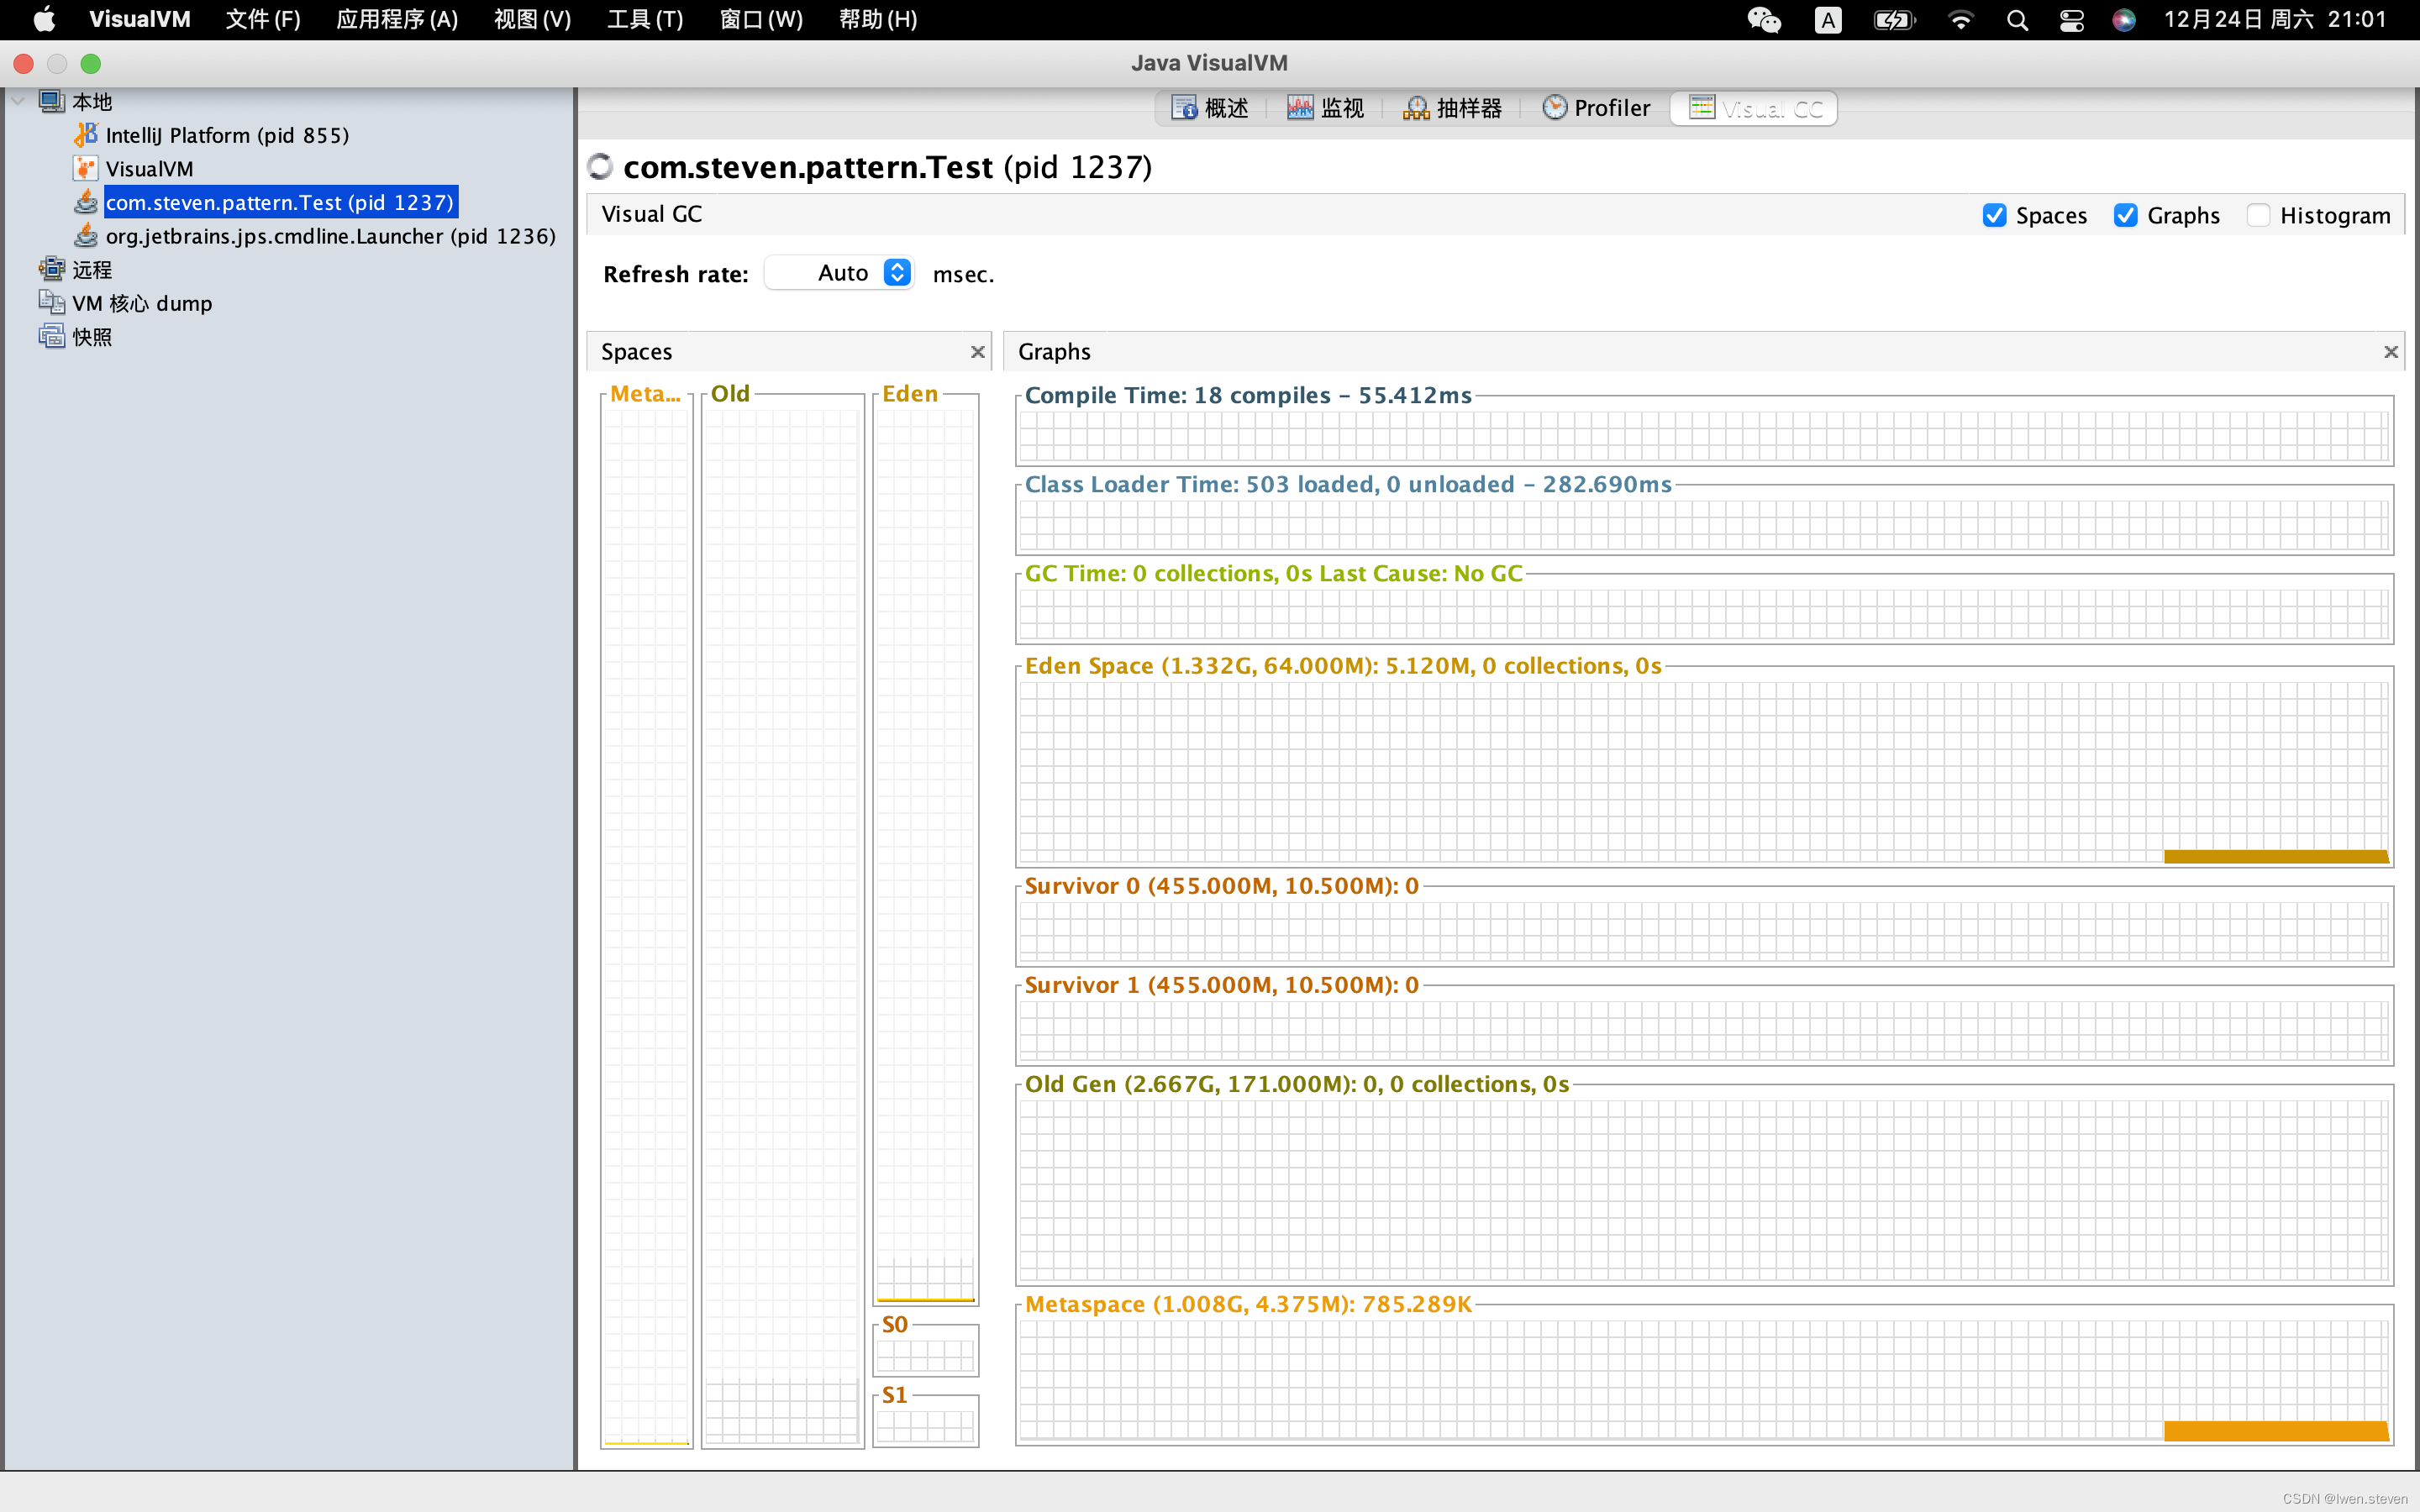Image resolution: width=2420 pixels, height=1512 pixels.
Task: Click the 本地 computer icon in tree
Action: coord(52,101)
